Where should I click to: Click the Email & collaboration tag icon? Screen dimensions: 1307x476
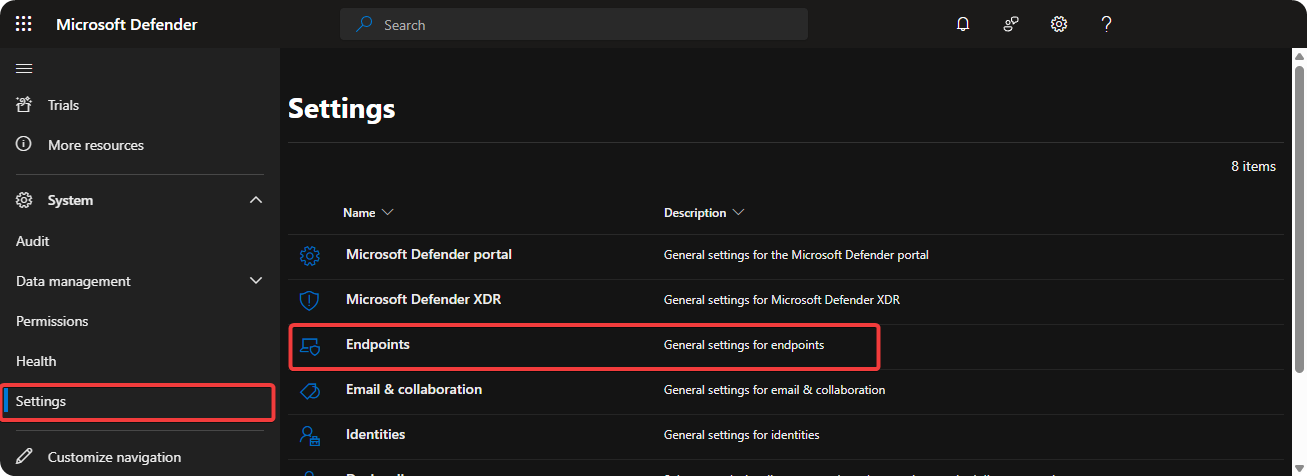click(x=310, y=390)
